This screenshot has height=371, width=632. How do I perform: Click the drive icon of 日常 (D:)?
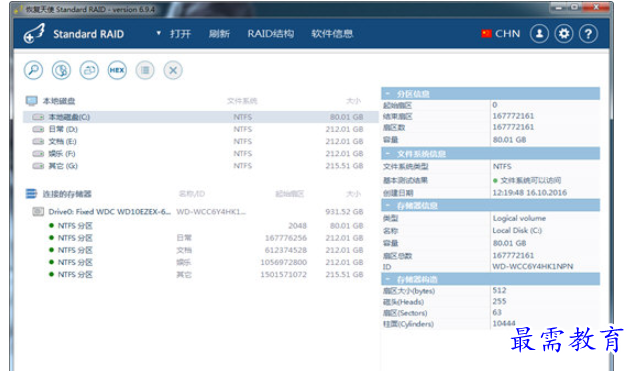[x=38, y=129]
